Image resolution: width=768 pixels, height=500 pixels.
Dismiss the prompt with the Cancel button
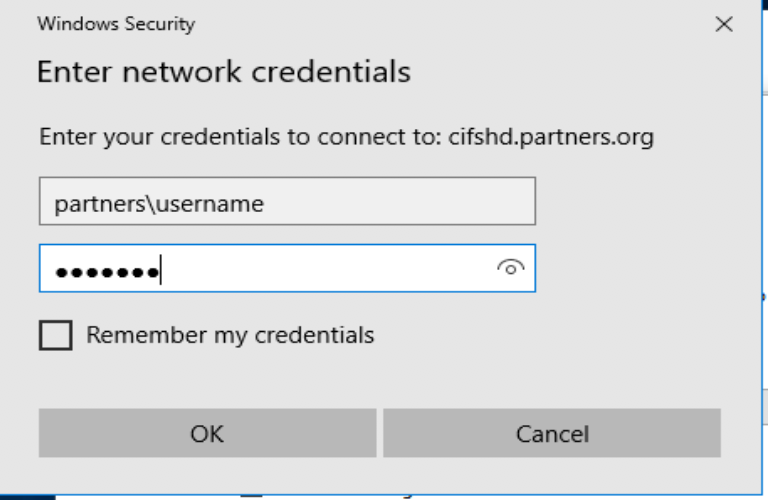pyautogui.click(x=552, y=433)
